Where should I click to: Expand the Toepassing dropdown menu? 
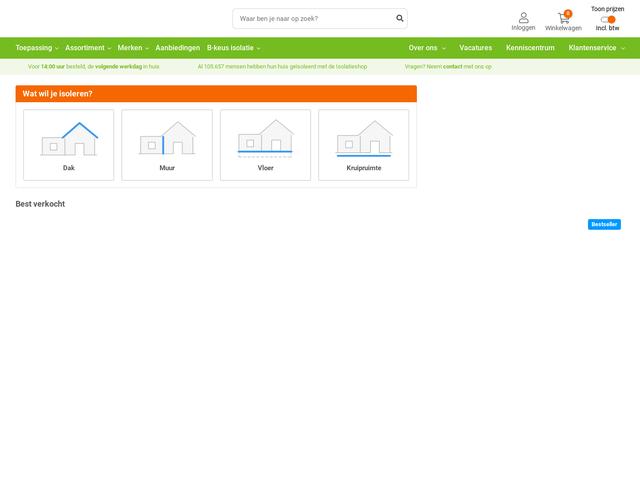(36, 48)
